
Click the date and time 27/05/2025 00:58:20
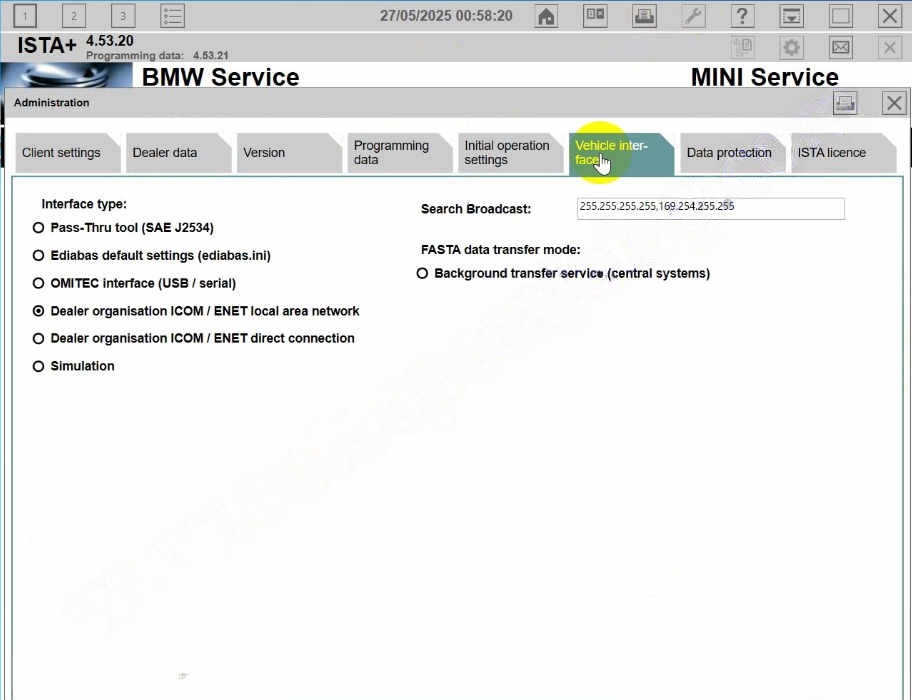tap(446, 16)
